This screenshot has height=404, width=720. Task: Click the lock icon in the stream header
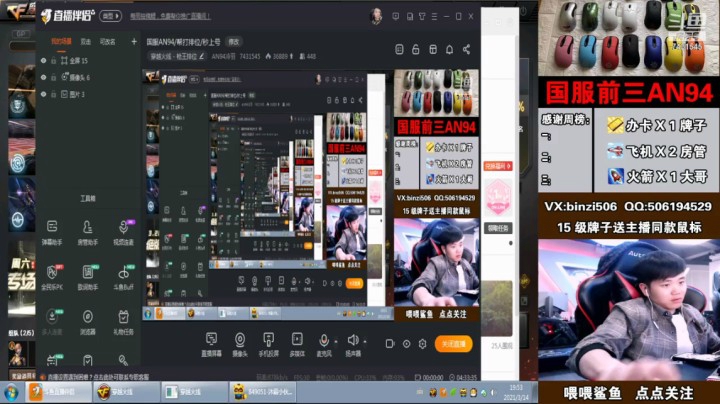tap(416, 50)
